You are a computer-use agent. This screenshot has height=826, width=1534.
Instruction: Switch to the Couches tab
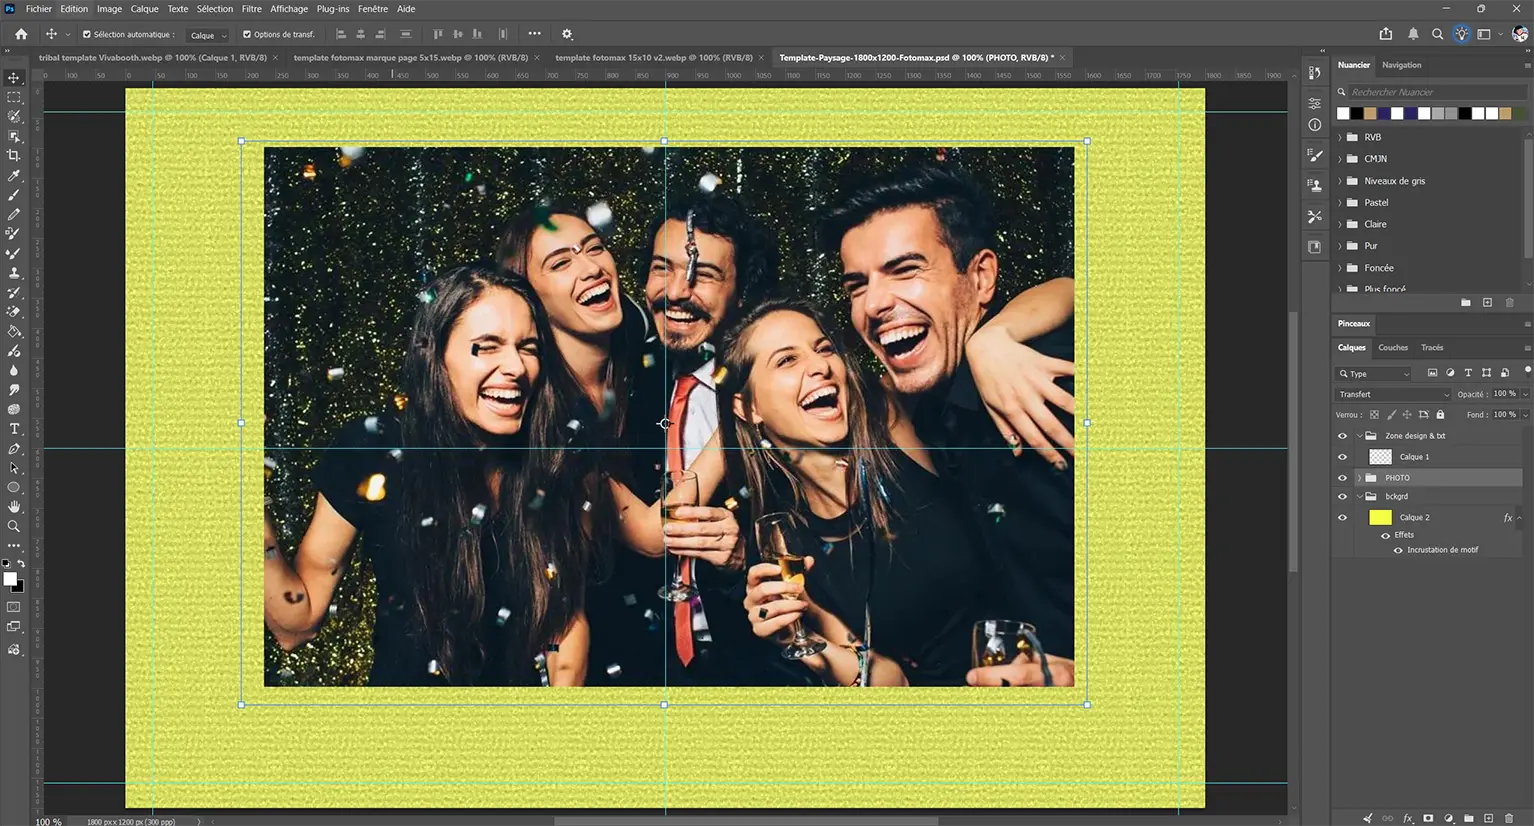[1392, 348]
